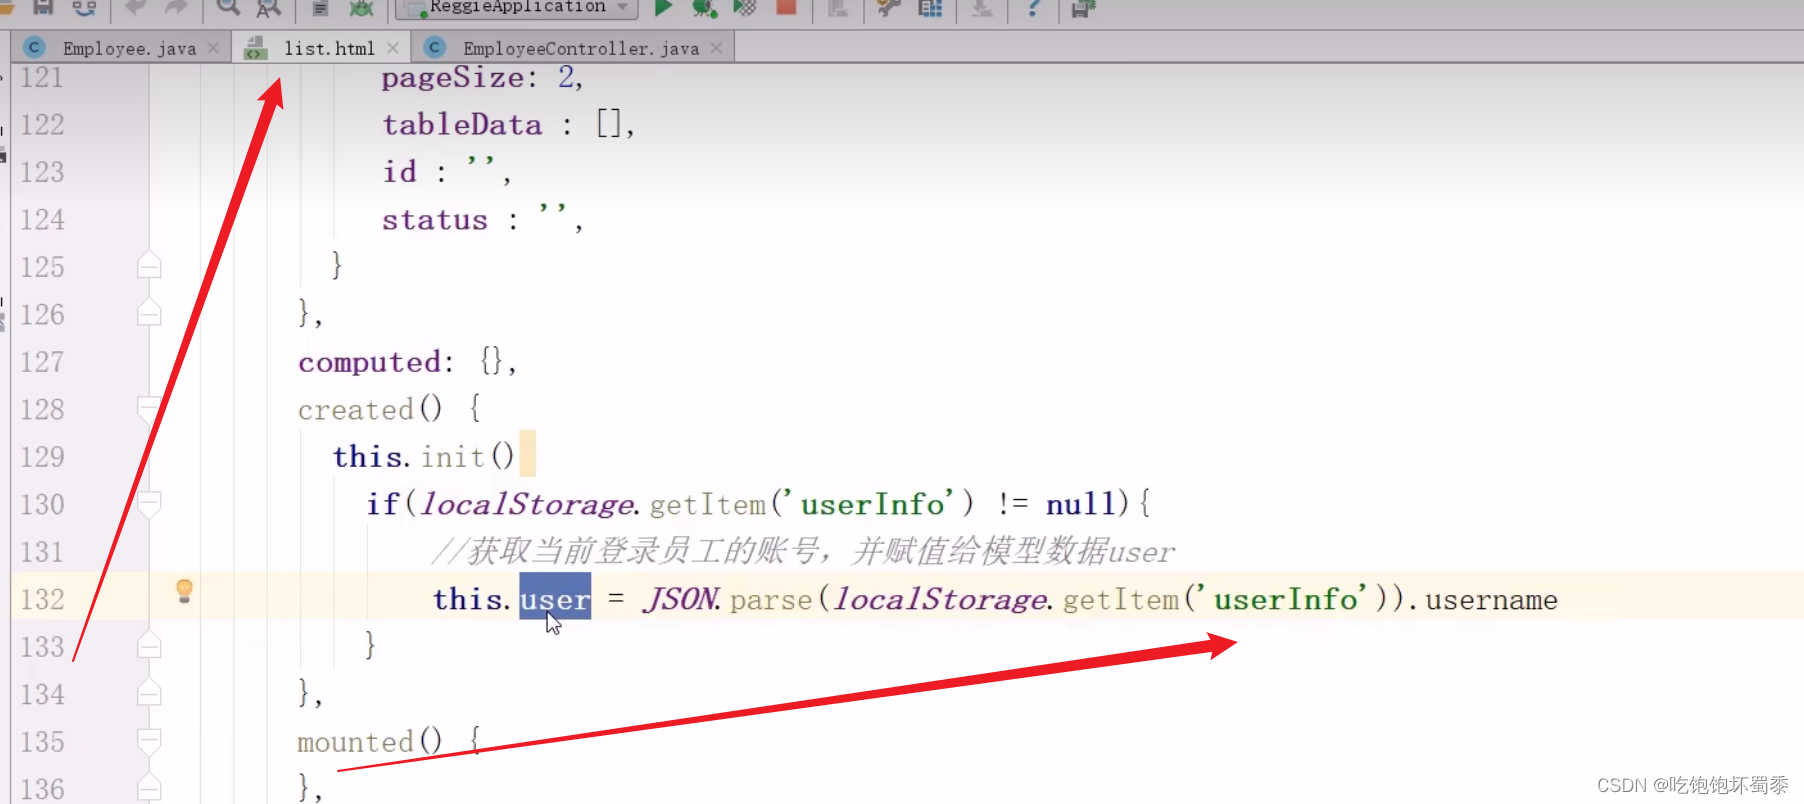Collapse the fold end marker on line 134

(x=149, y=693)
